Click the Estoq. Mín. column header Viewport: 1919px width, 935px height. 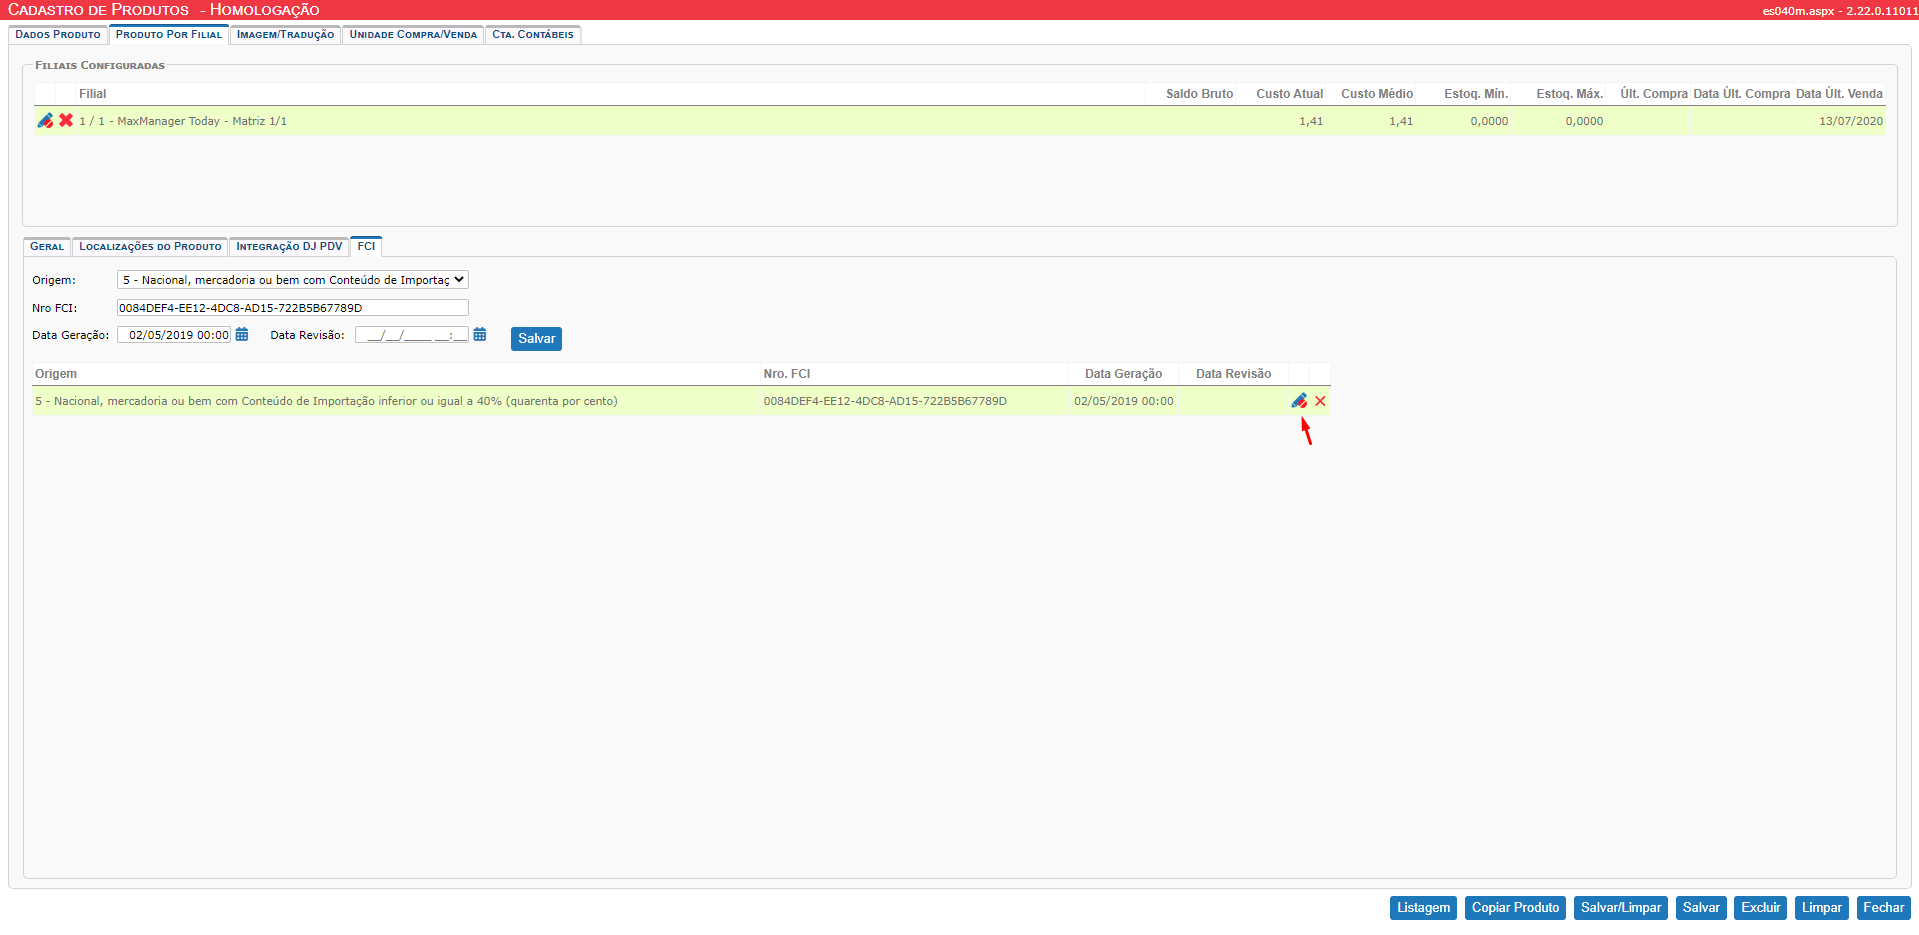pyautogui.click(x=1476, y=94)
